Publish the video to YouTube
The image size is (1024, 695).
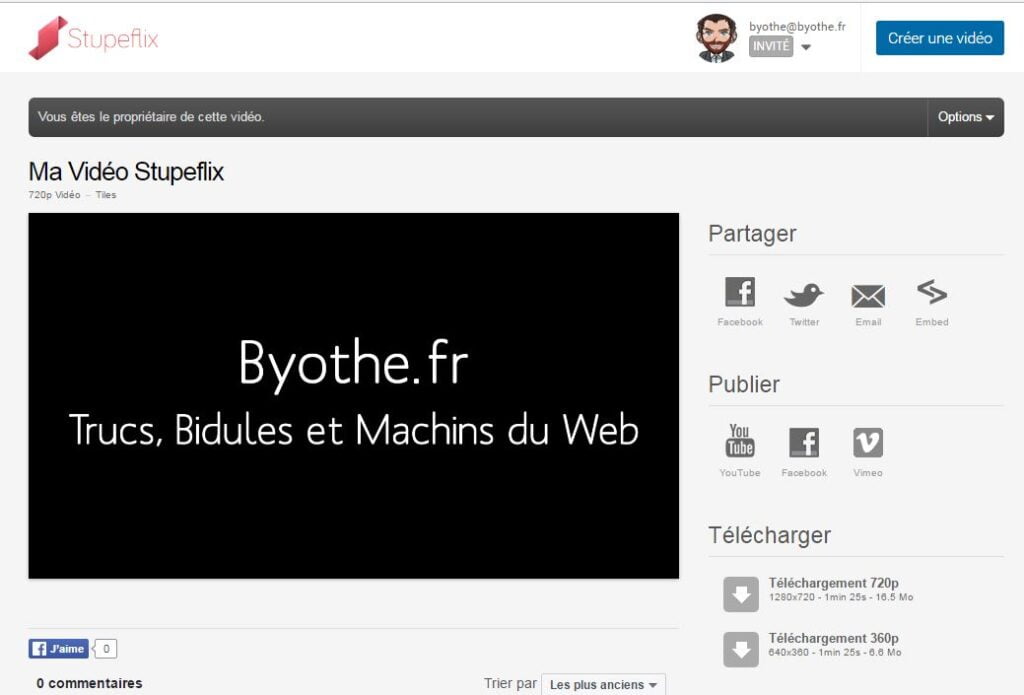click(x=740, y=440)
